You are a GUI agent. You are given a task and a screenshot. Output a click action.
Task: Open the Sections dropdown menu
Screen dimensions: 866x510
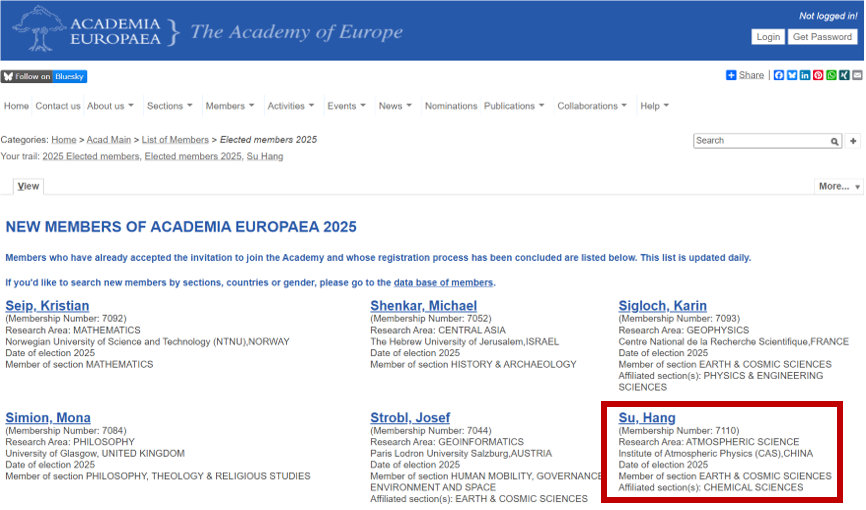pyautogui.click(x=170, y=106)
